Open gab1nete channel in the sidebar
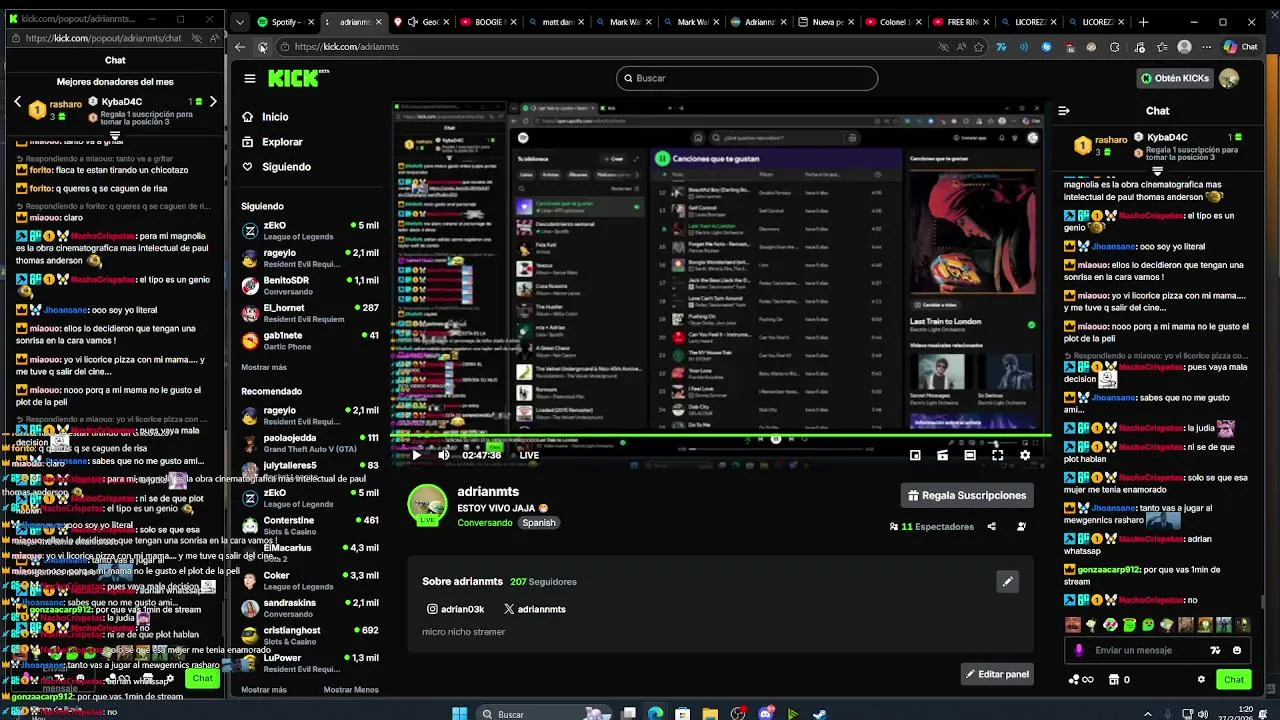 310,341
